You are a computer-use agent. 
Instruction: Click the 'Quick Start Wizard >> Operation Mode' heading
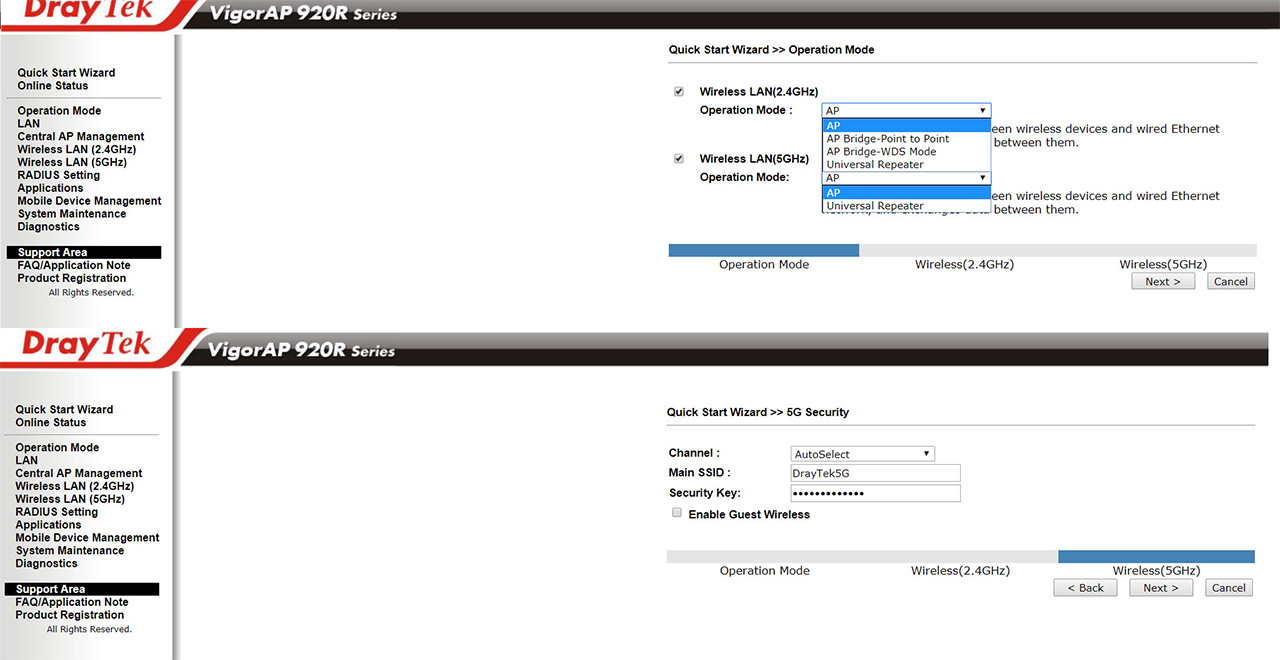[x=771, y=50]
